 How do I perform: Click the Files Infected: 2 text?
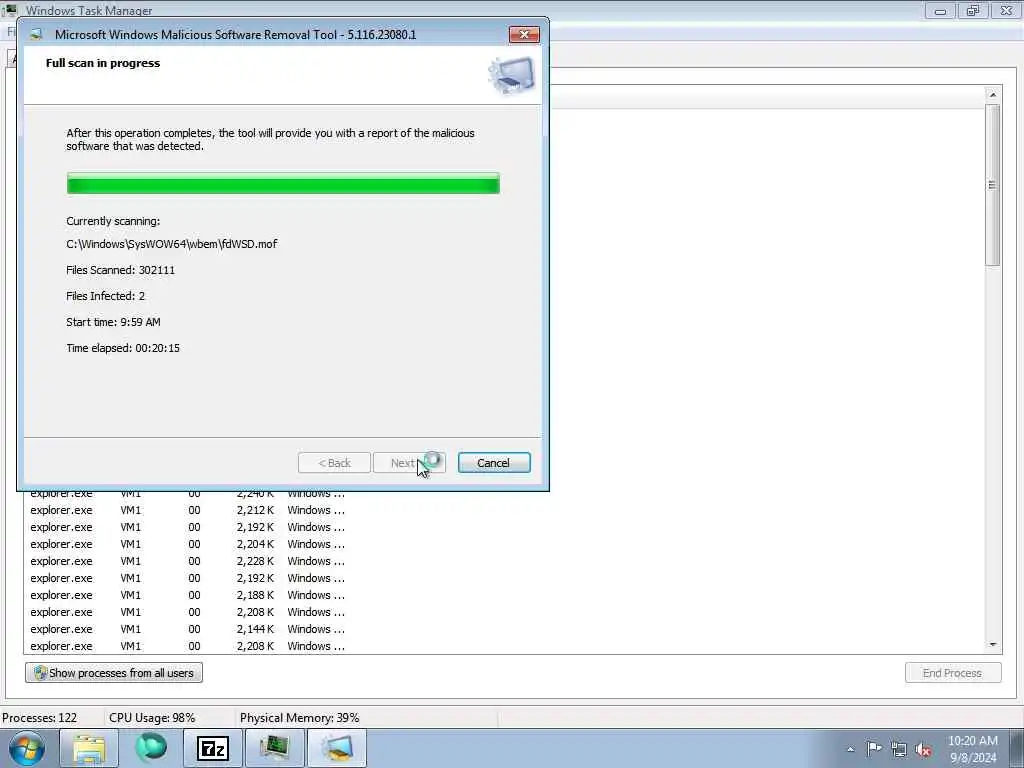[106, 296]
